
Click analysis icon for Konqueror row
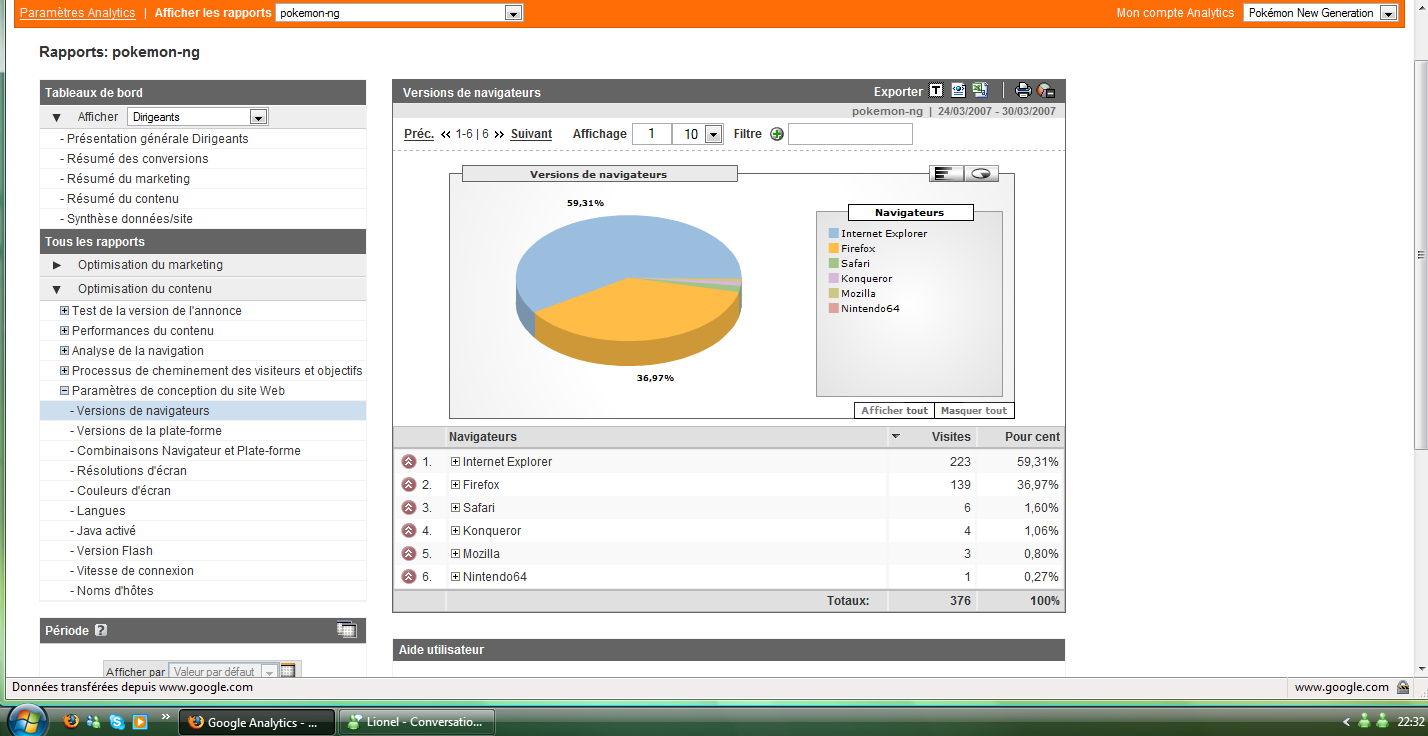point(408,531)
